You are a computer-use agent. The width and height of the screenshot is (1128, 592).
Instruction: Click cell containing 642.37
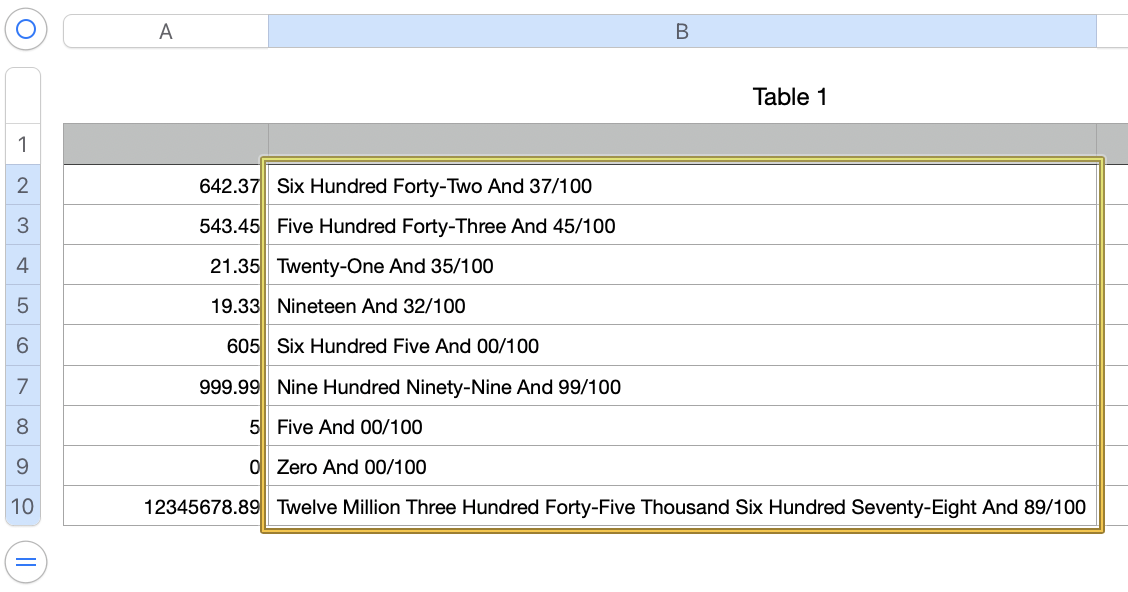tap(166, 186)
